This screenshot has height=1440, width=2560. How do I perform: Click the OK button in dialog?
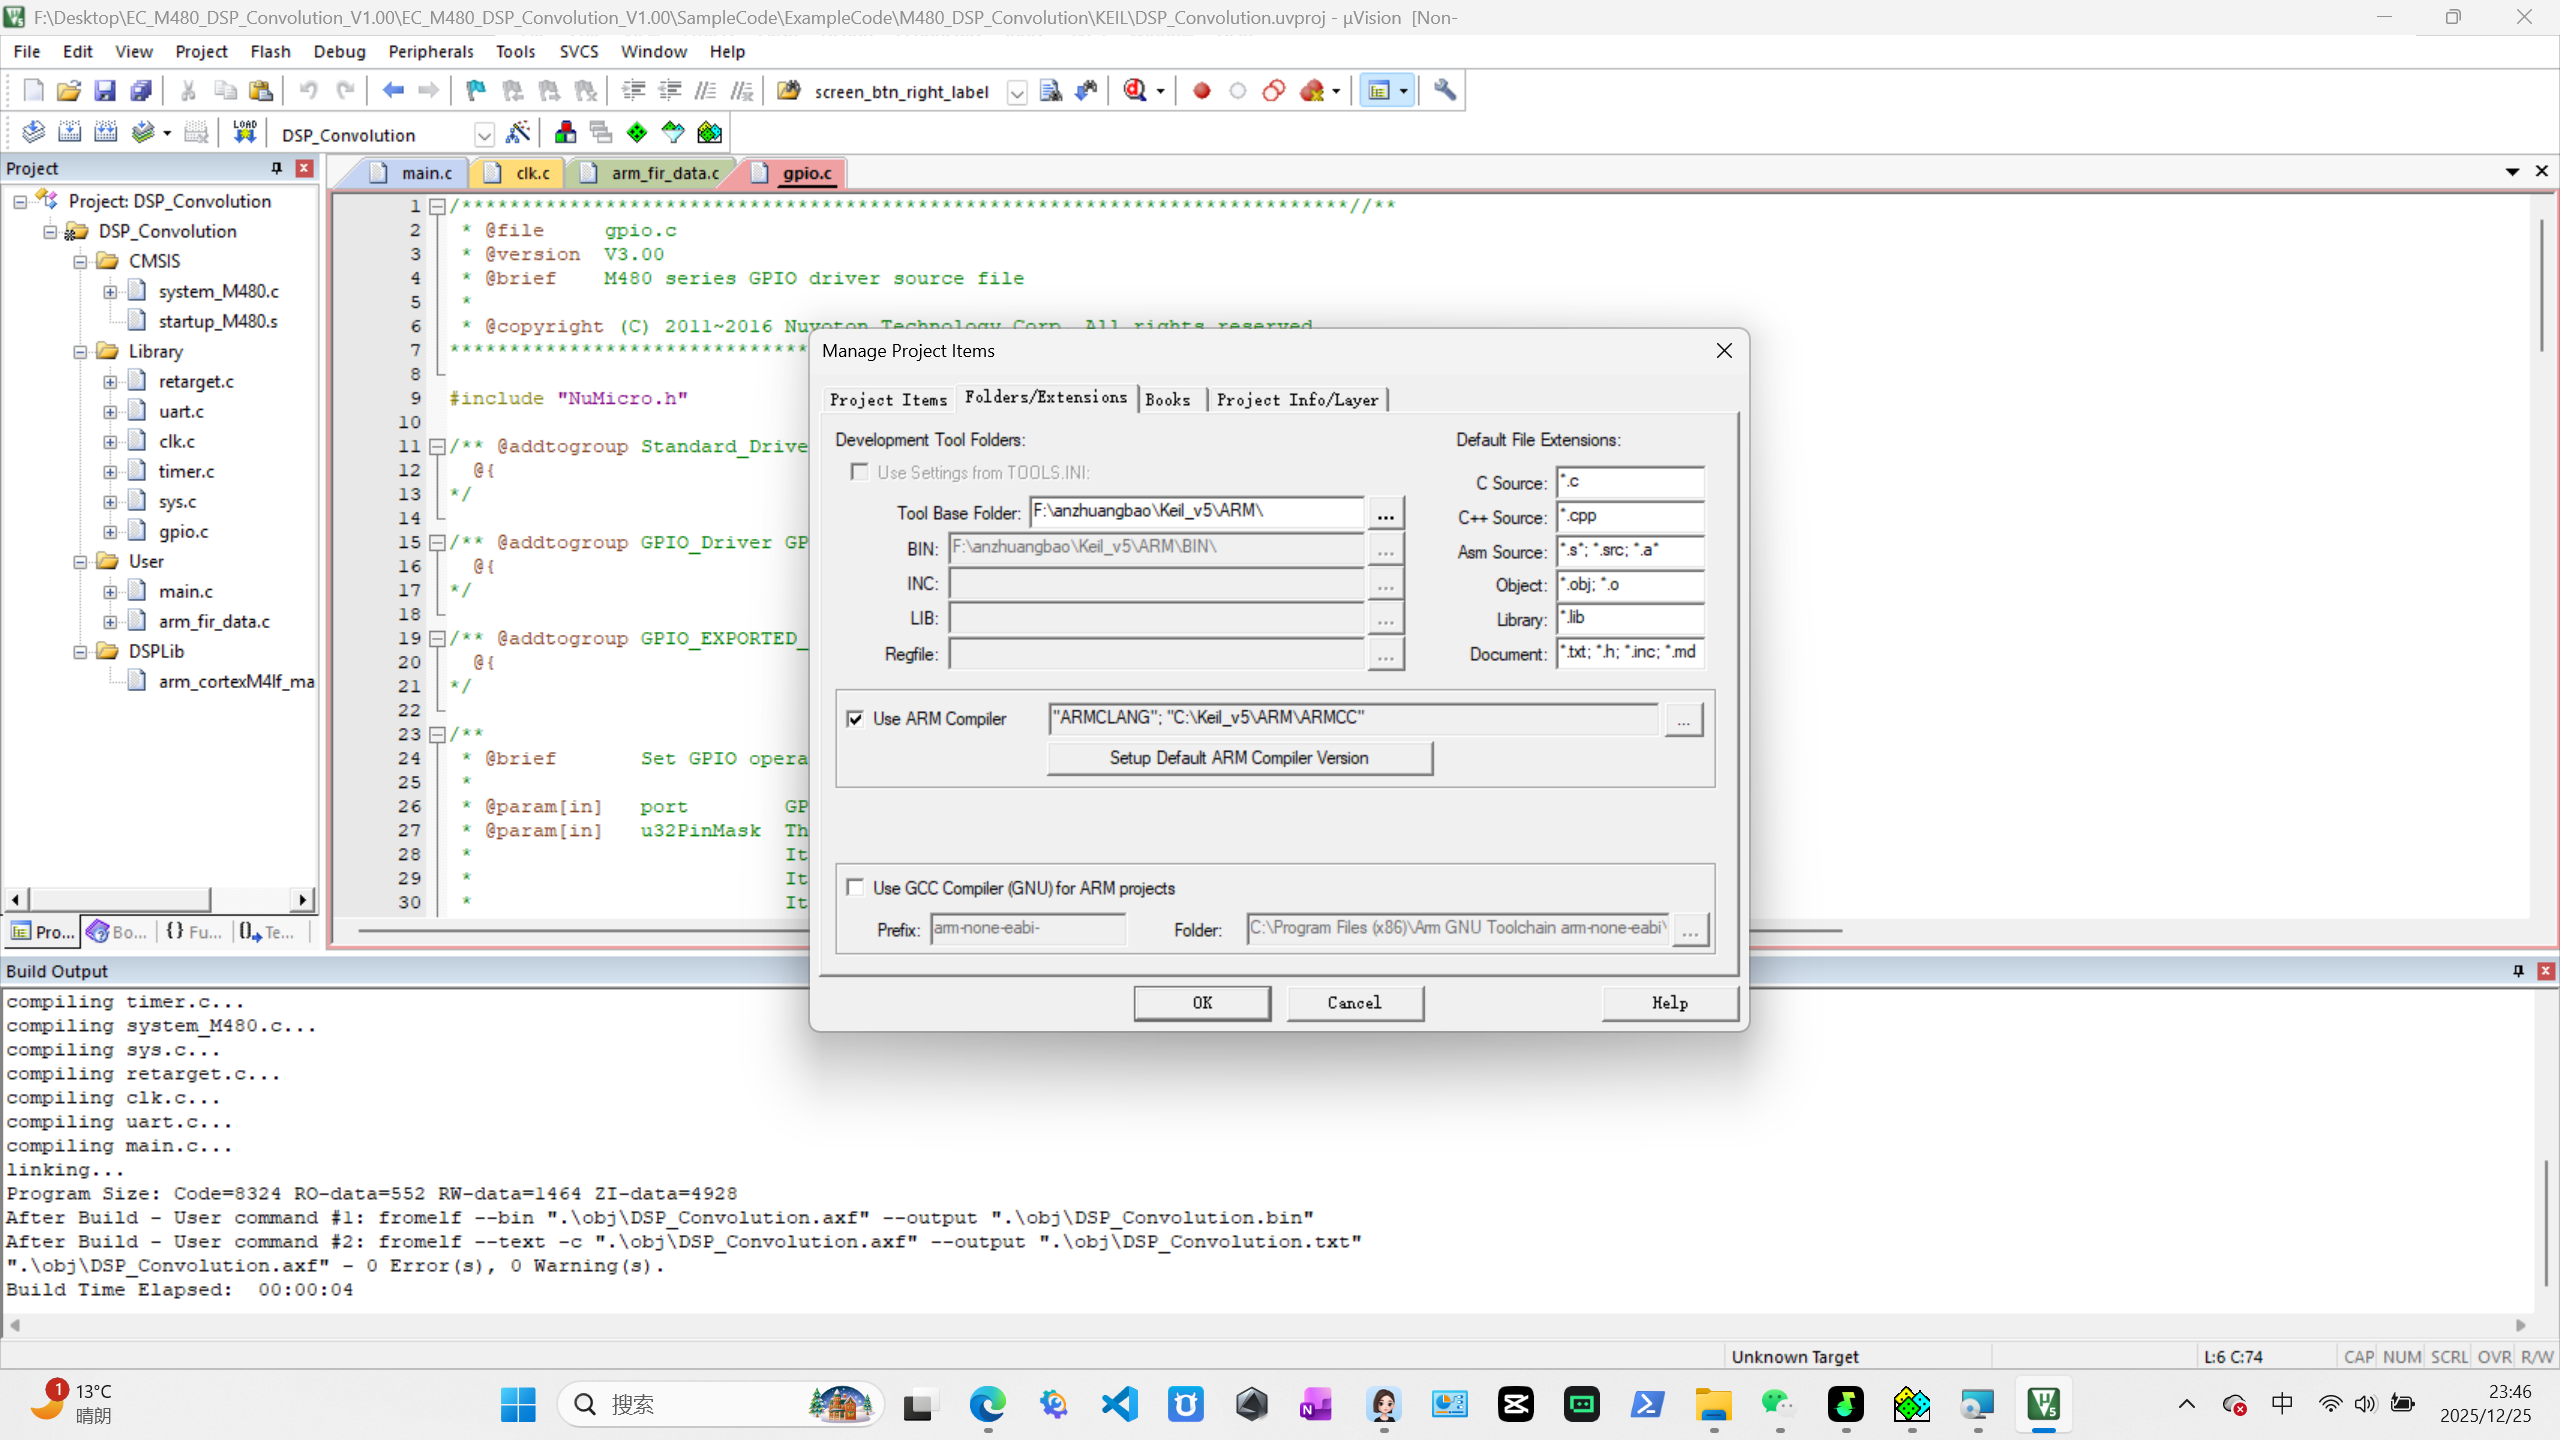[1202, 1003]
